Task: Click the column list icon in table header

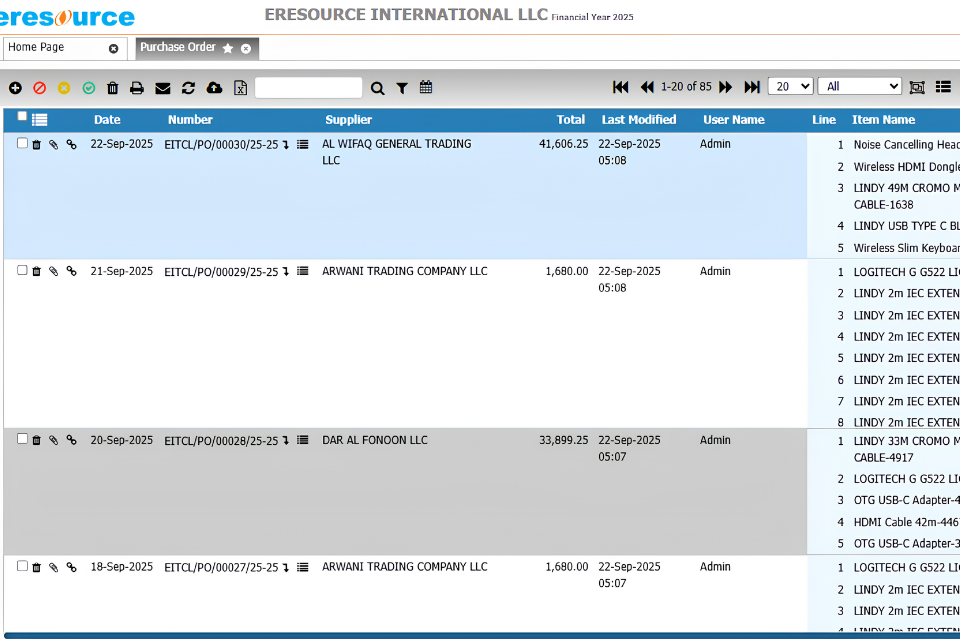Action: coord(40,120)
